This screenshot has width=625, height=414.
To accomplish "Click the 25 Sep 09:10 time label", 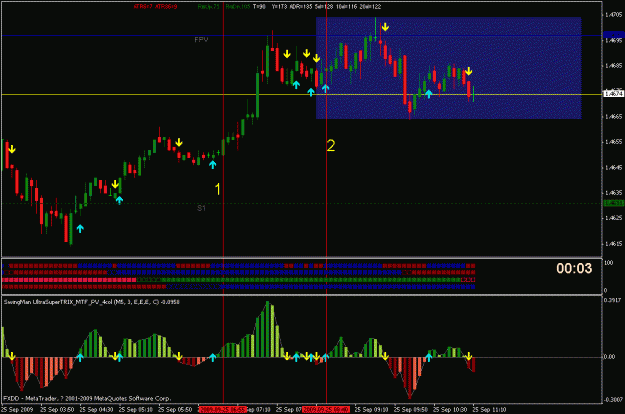I will pos(371,409).
